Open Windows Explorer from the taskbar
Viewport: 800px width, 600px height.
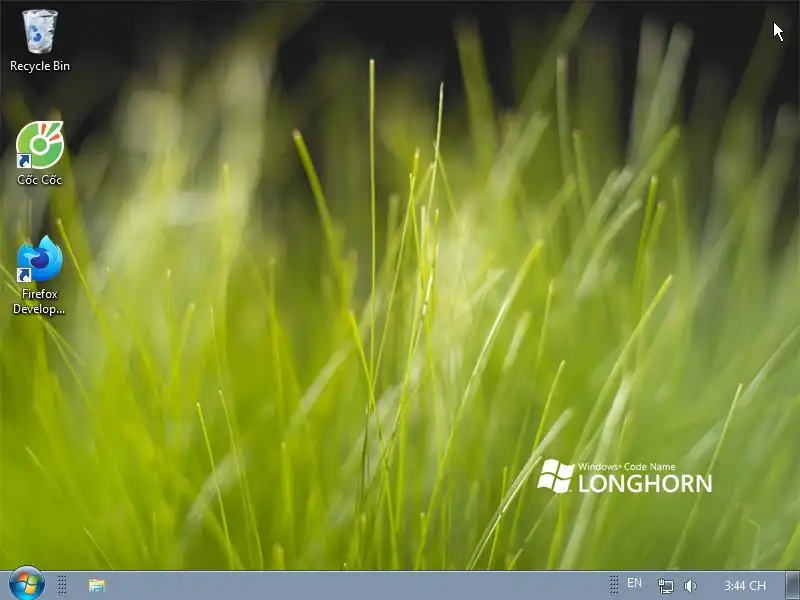pyautogui.click(x=96, y=585)
